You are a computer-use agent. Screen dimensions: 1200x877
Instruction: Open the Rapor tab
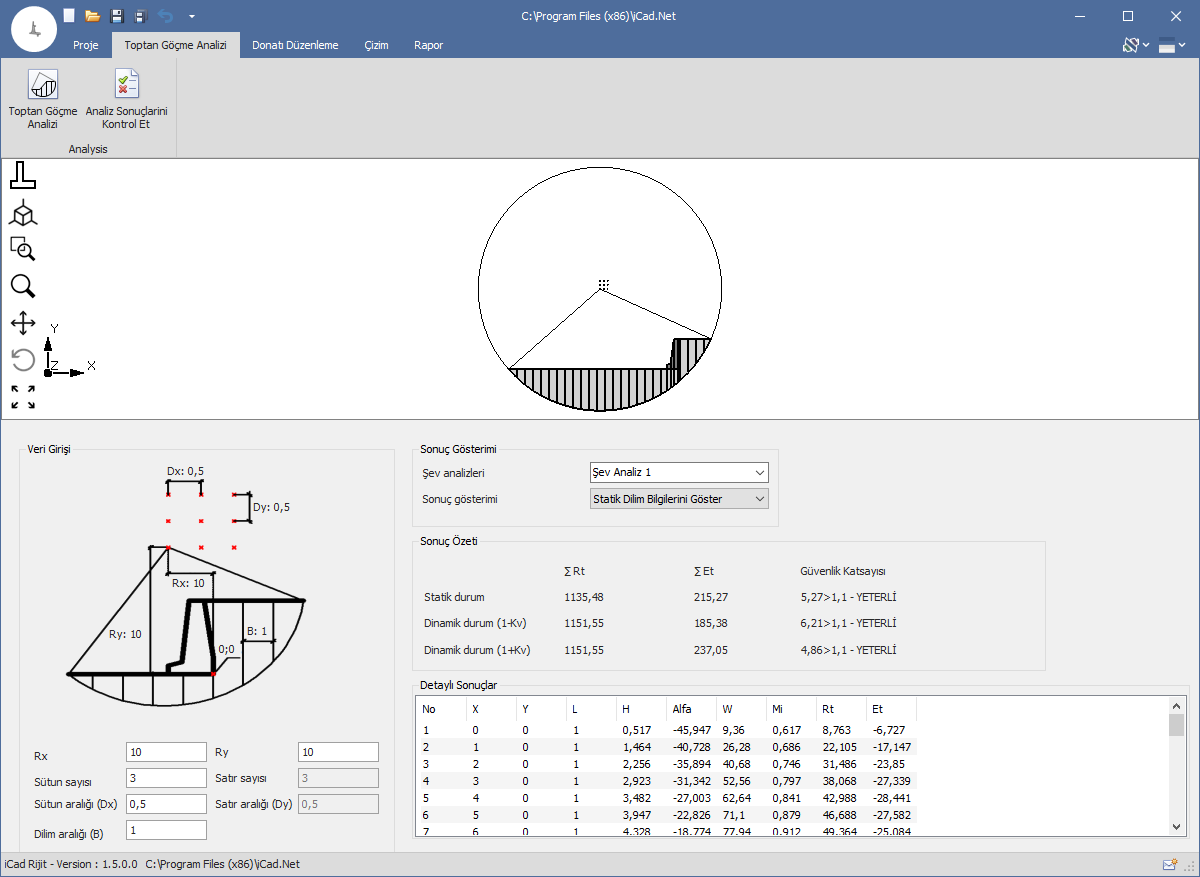(428, 45)
